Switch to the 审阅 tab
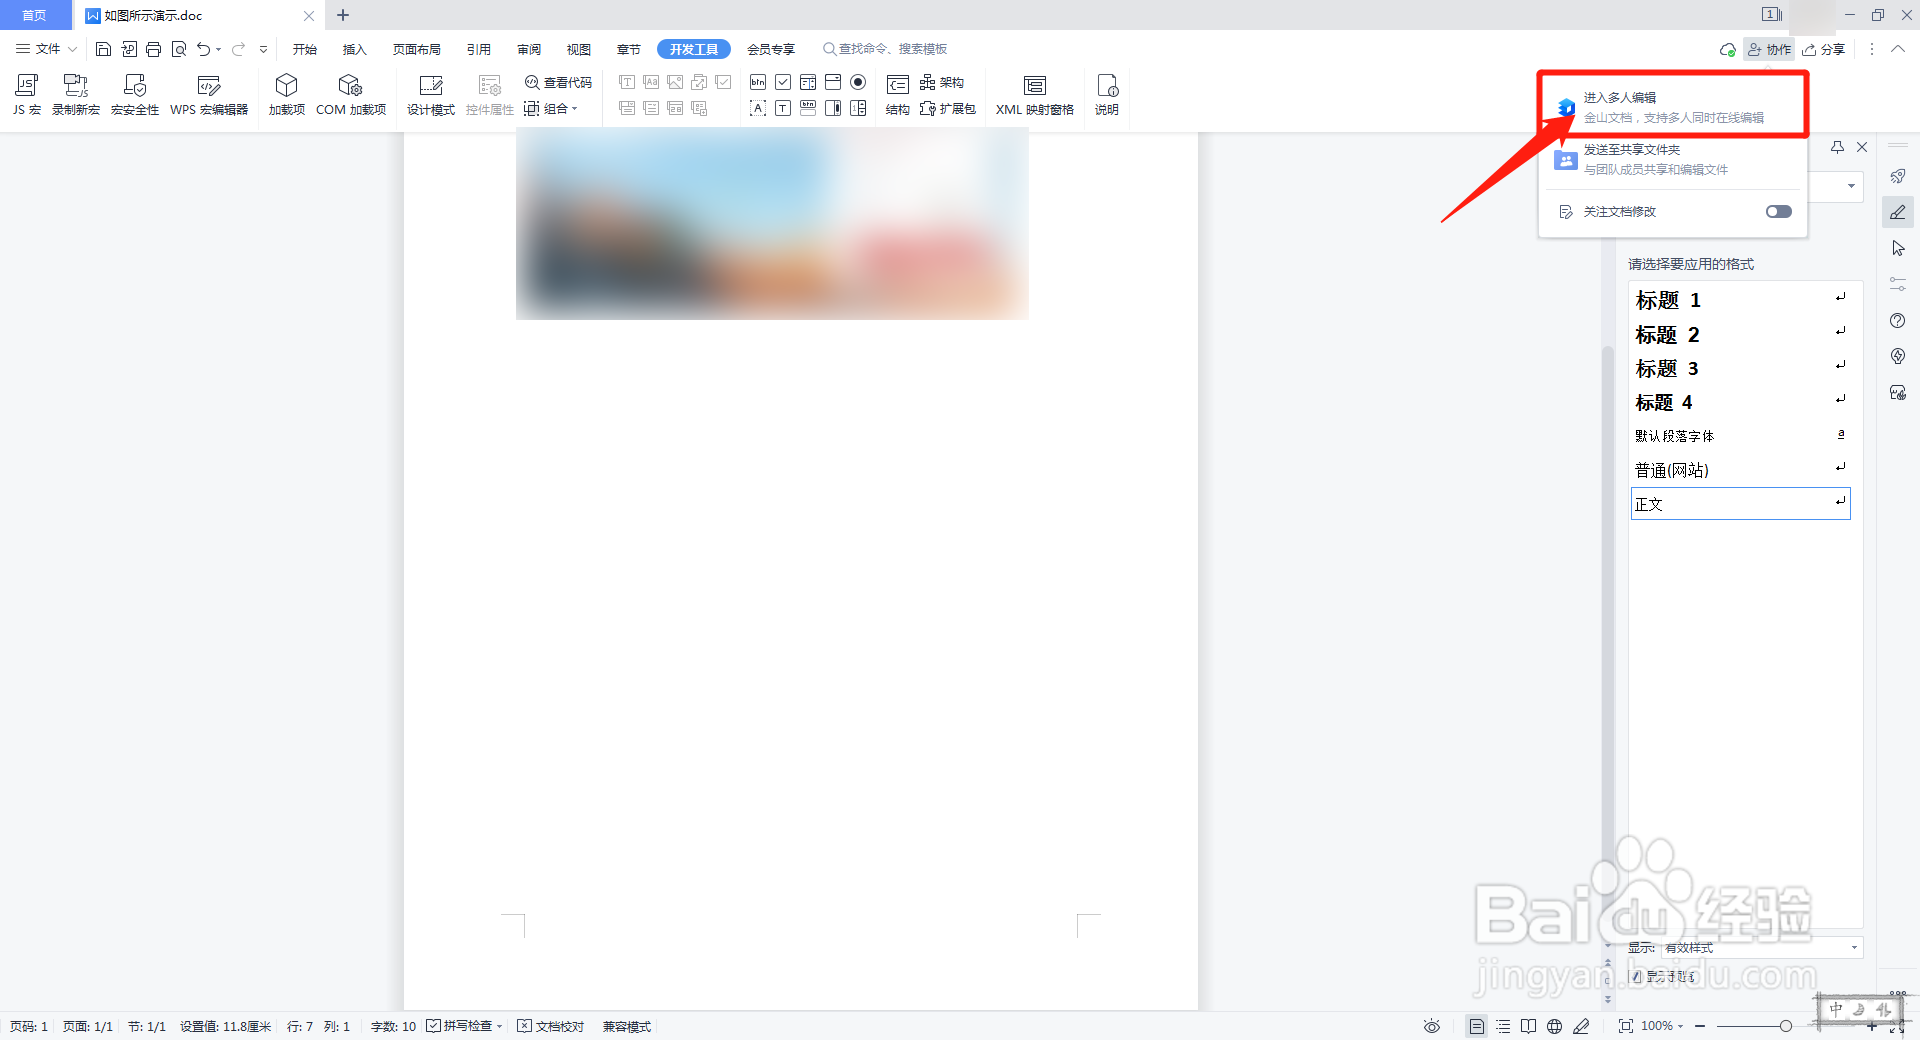The width and height of the screenshot is (1920, 1040). click(x=529, y=49)
